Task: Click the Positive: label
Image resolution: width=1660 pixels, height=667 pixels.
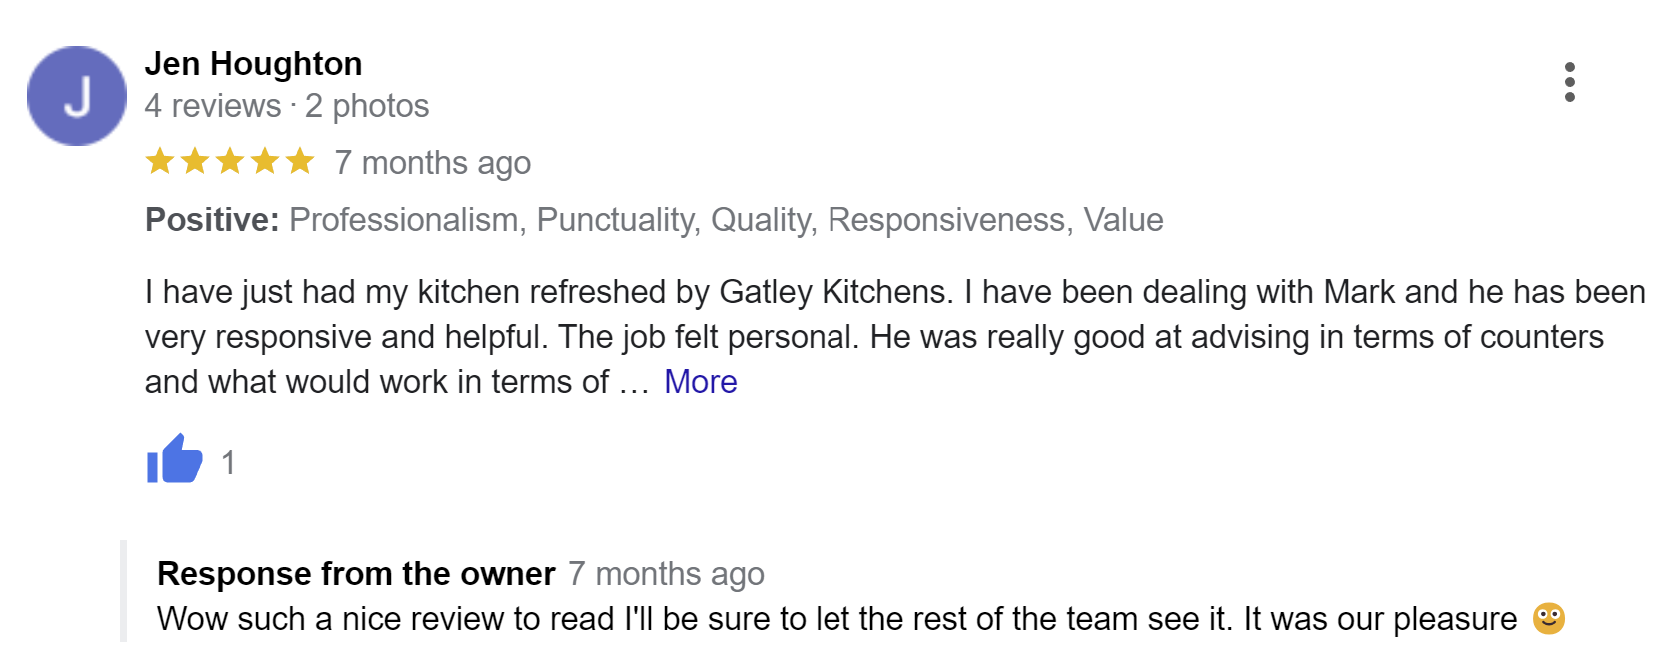Action: (212, 220)
